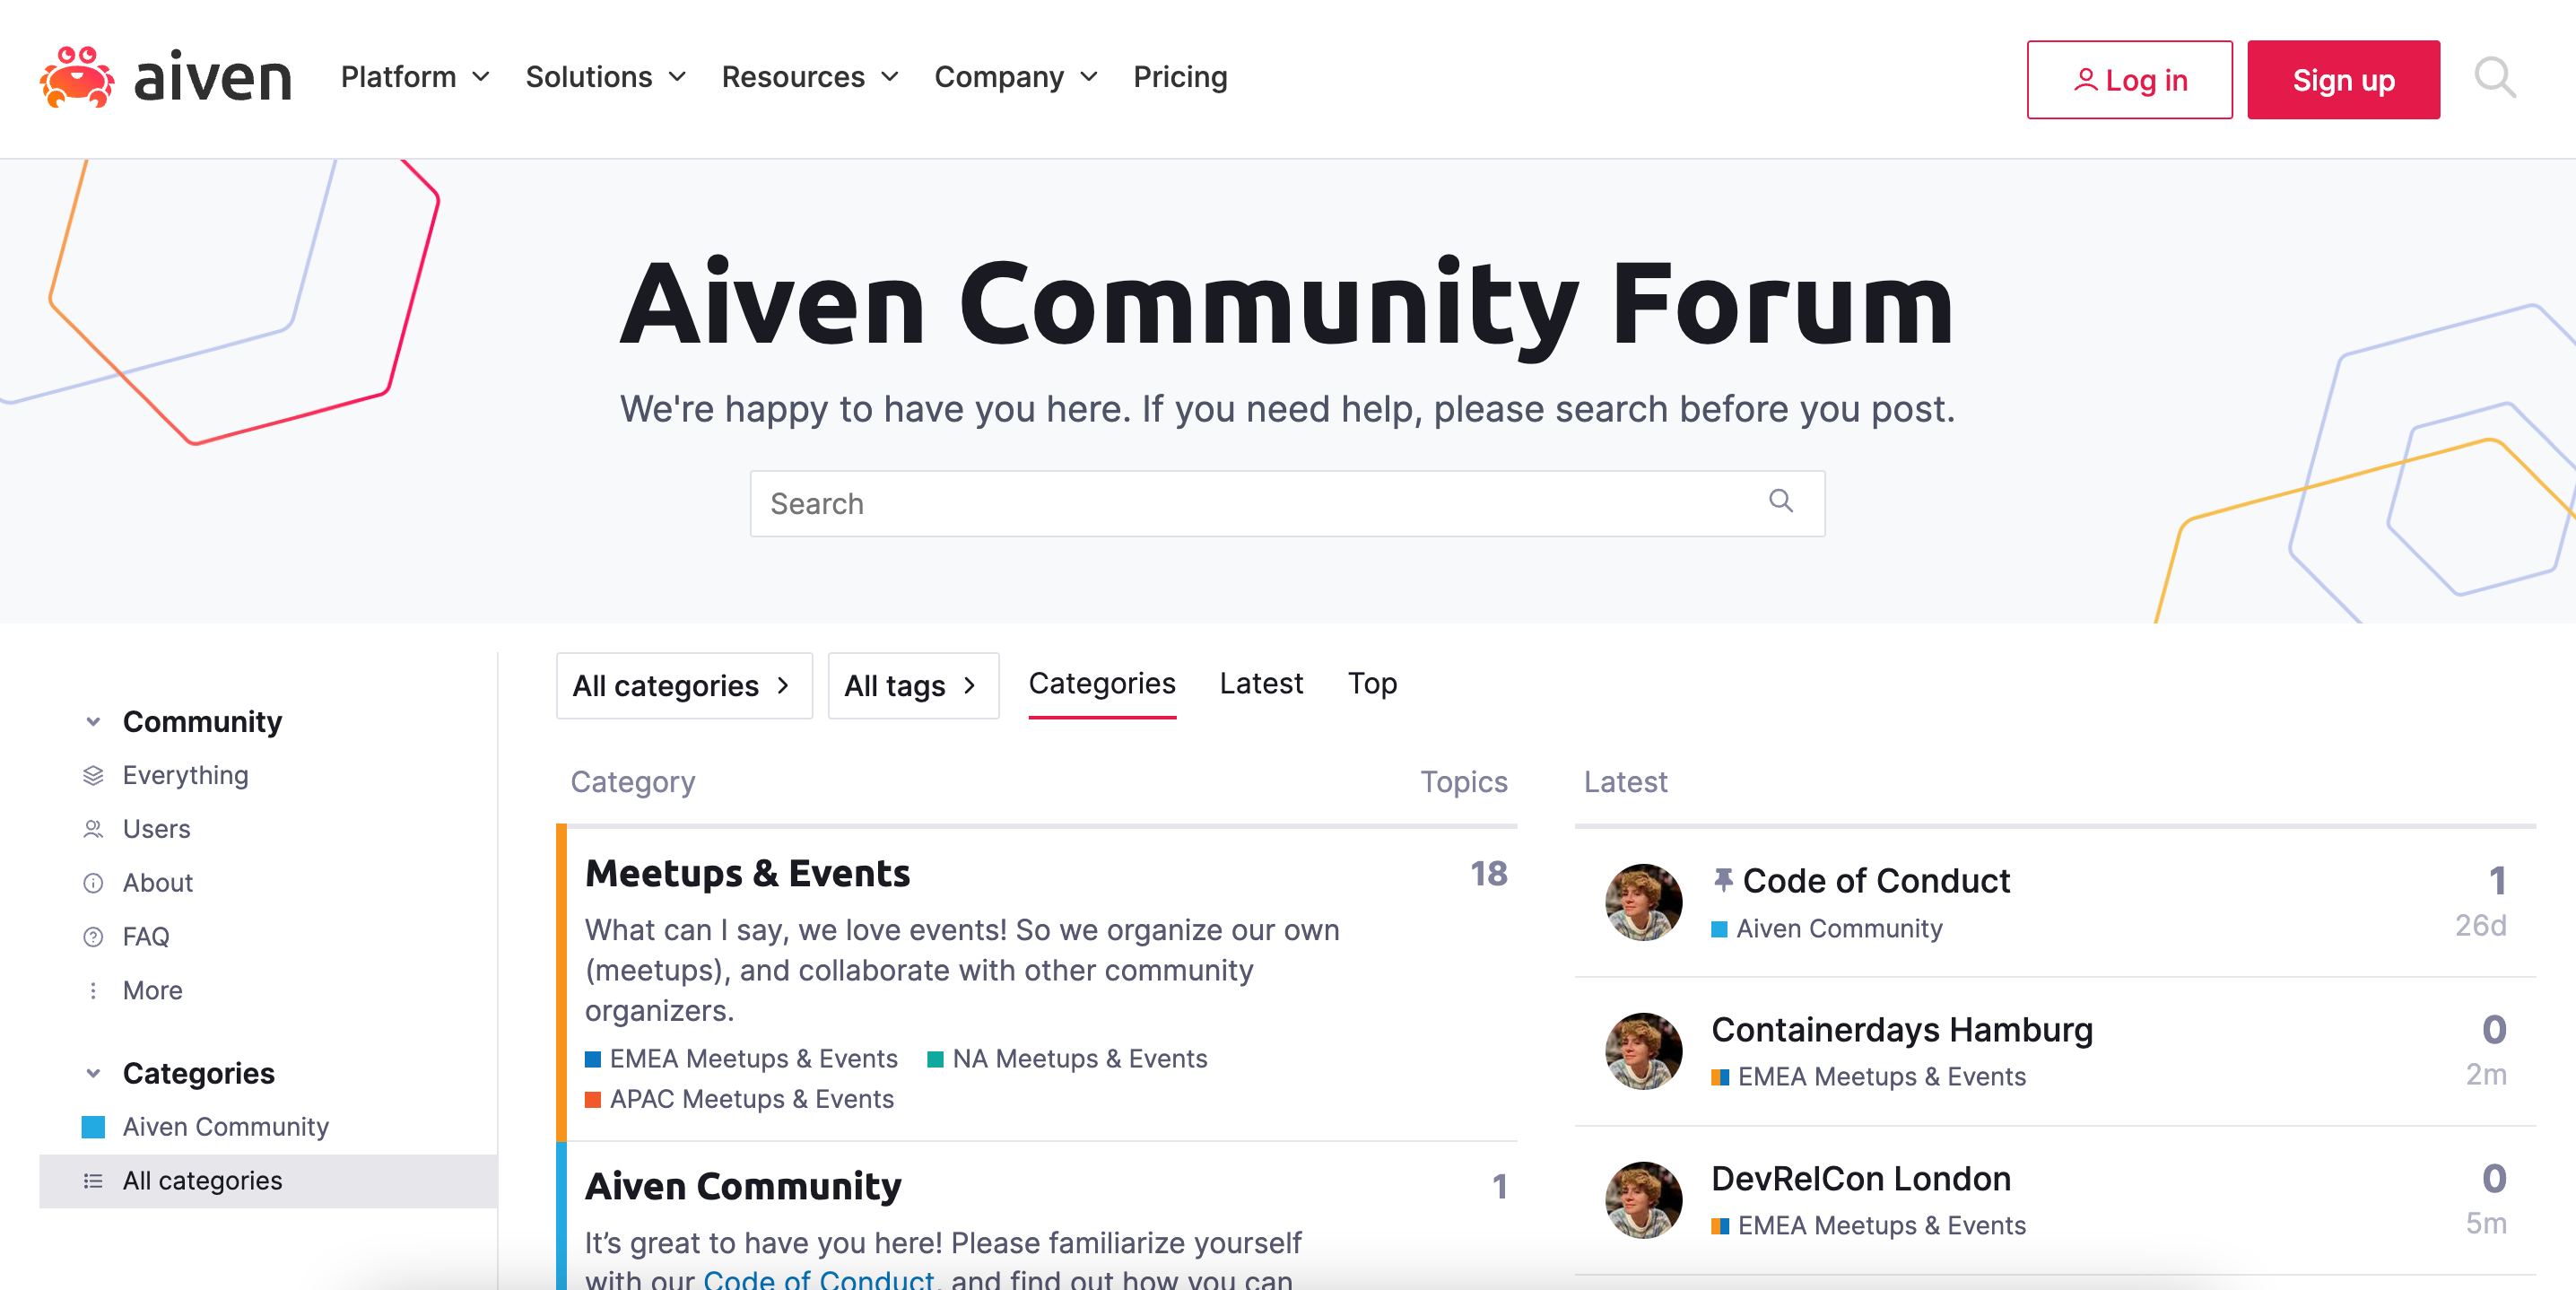Collapse the Categories sidebar section
This screenshot has height=1290, width=2576.
(93, 1074)
